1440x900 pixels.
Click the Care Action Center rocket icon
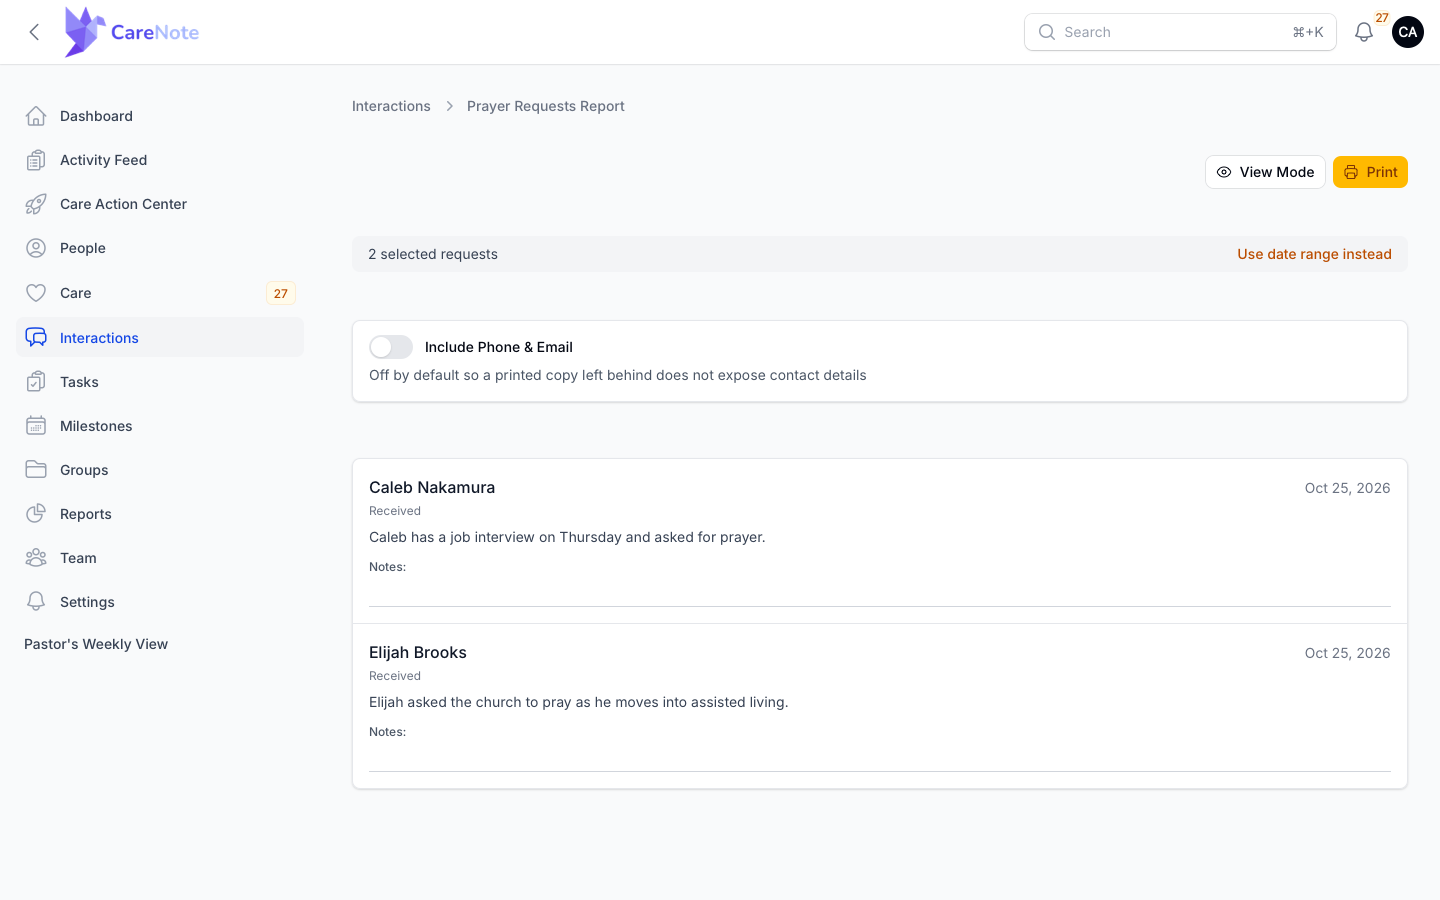click(x=36, y=204)
